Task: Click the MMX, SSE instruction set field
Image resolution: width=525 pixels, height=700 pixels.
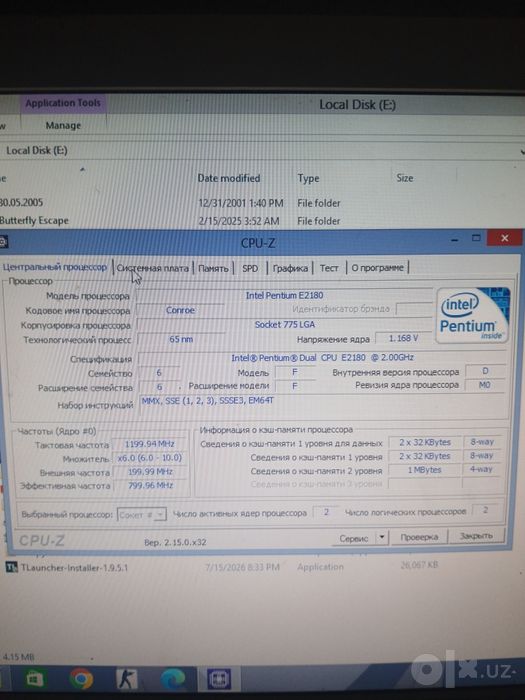Action: pyautogui.click(x=321, y=403)
